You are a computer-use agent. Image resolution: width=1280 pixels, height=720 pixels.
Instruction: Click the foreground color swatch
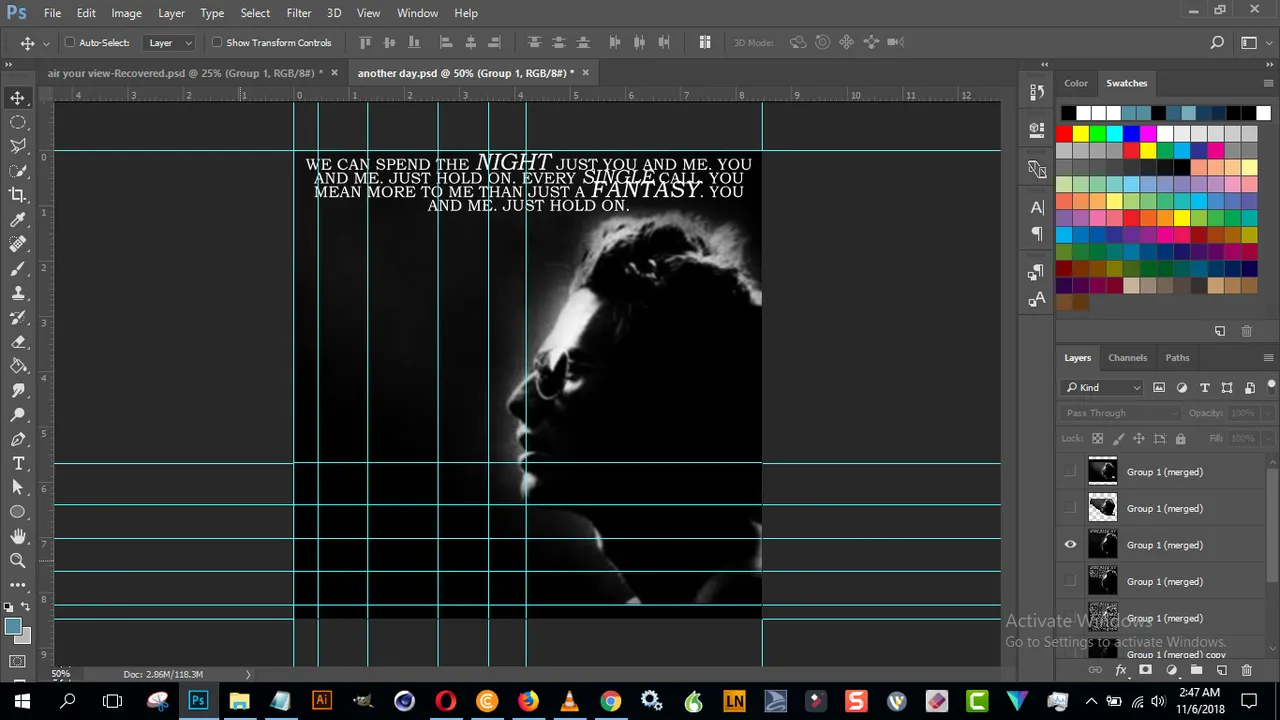tap(13, 627)
